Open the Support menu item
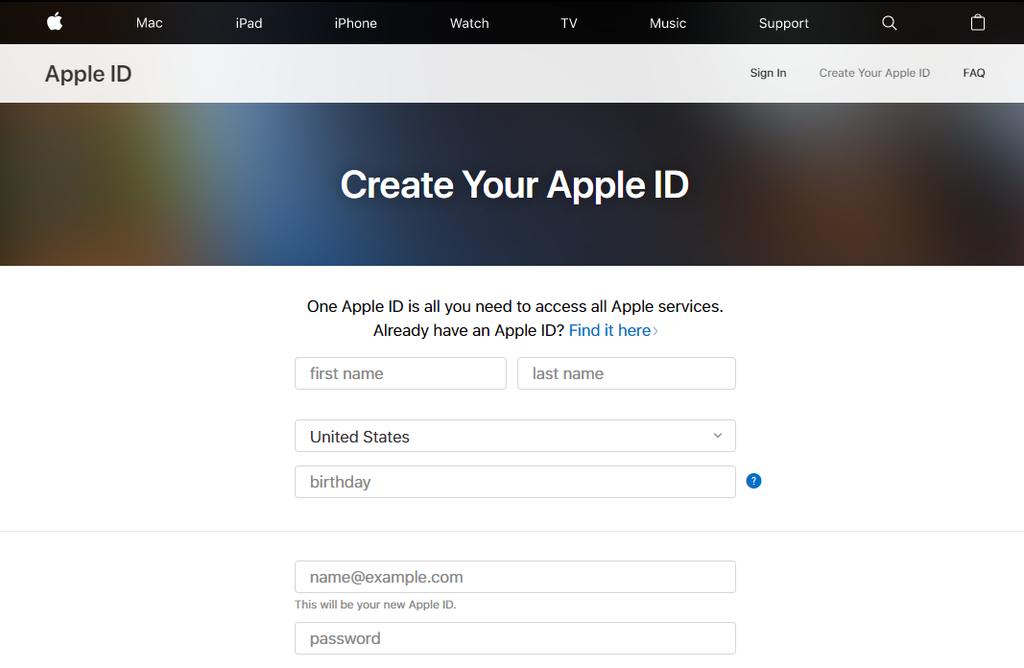The height and width of the screenshot is (668, 1024). point(784,24)
